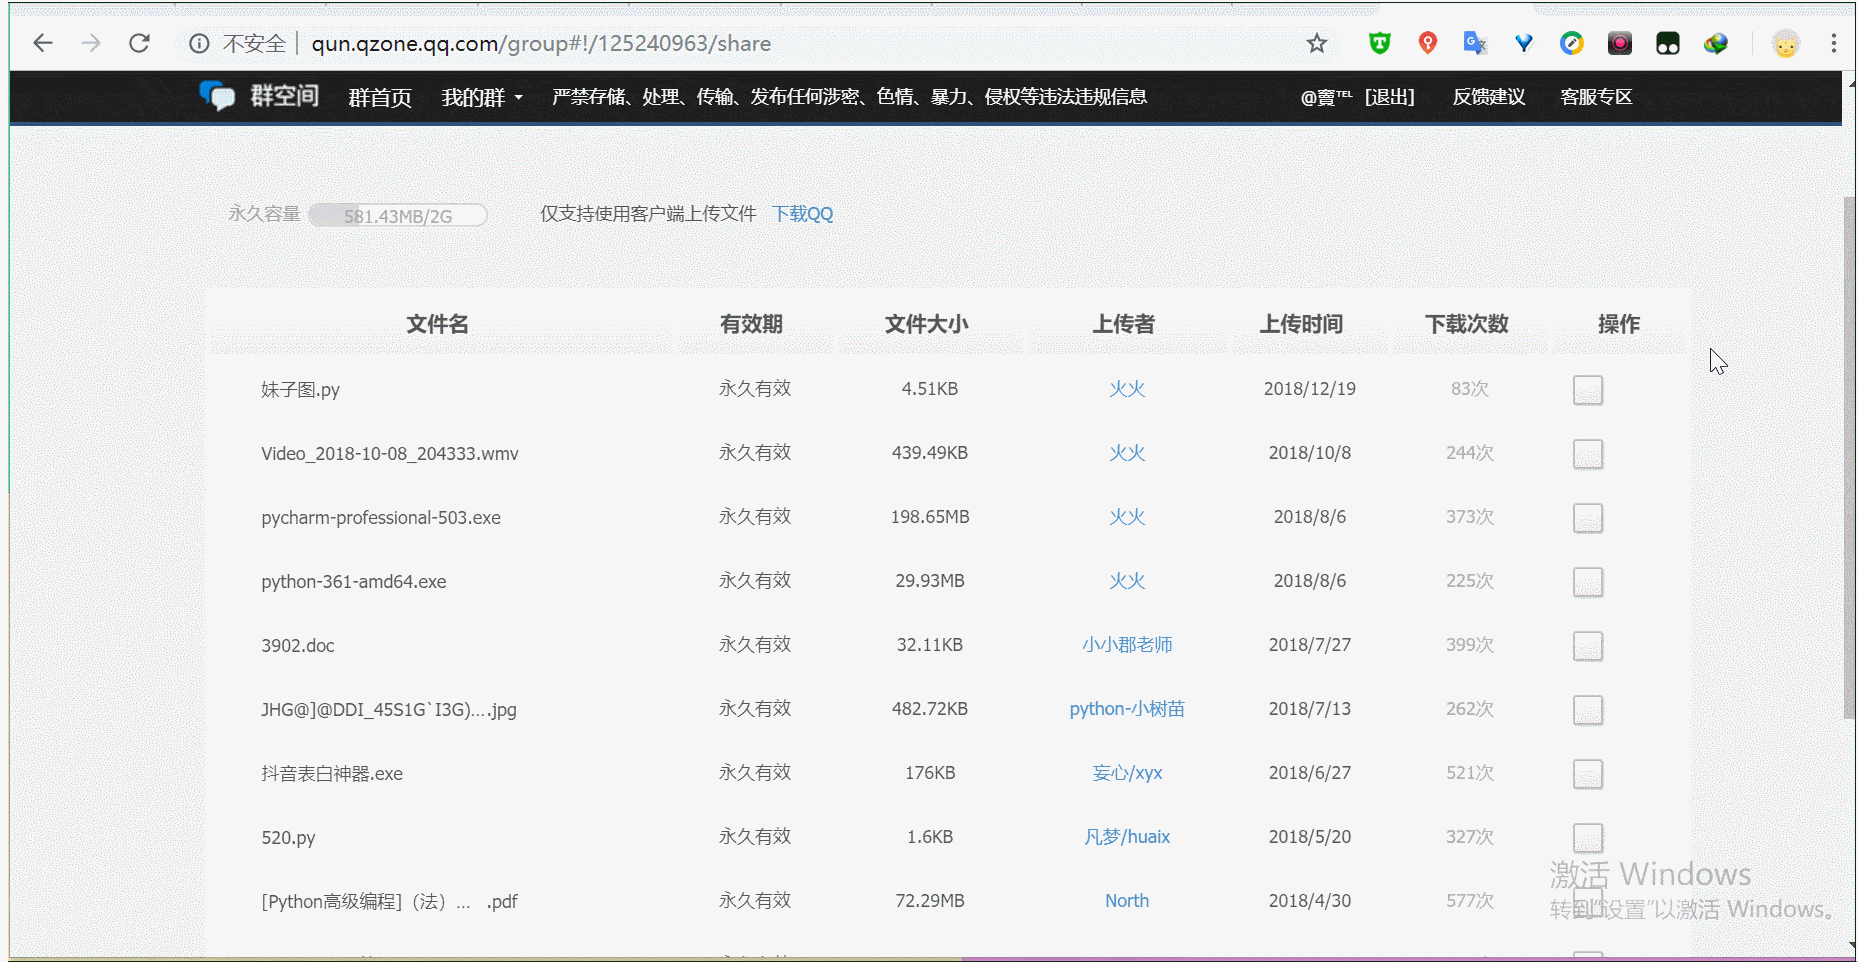Screen dimensions: 1858x962
Task: Open uploader 凡梦/huaix profile
Action: point(1127,837)
